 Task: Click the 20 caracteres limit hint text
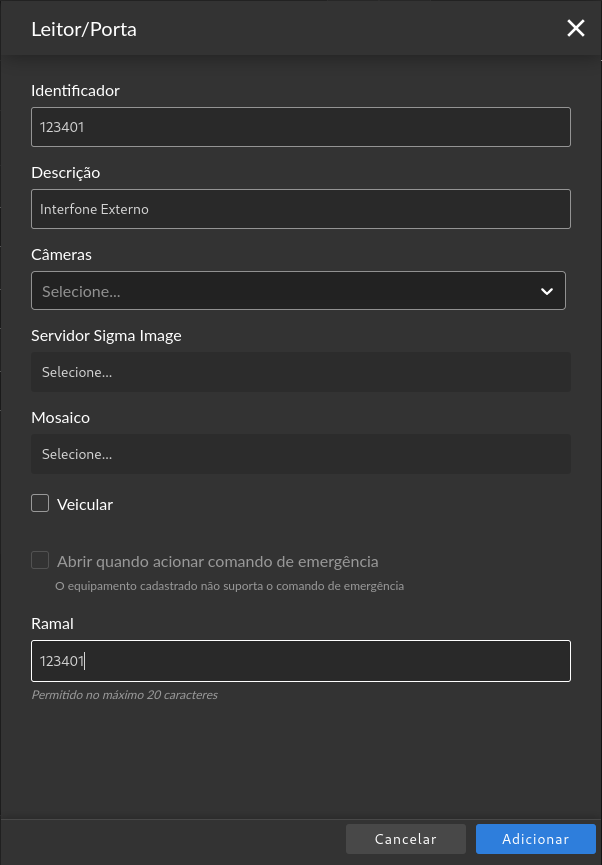pos(125,695)
